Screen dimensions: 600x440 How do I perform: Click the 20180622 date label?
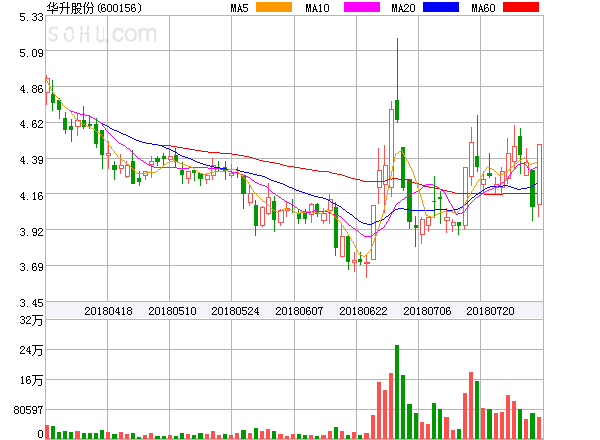(x=363, y=311)
